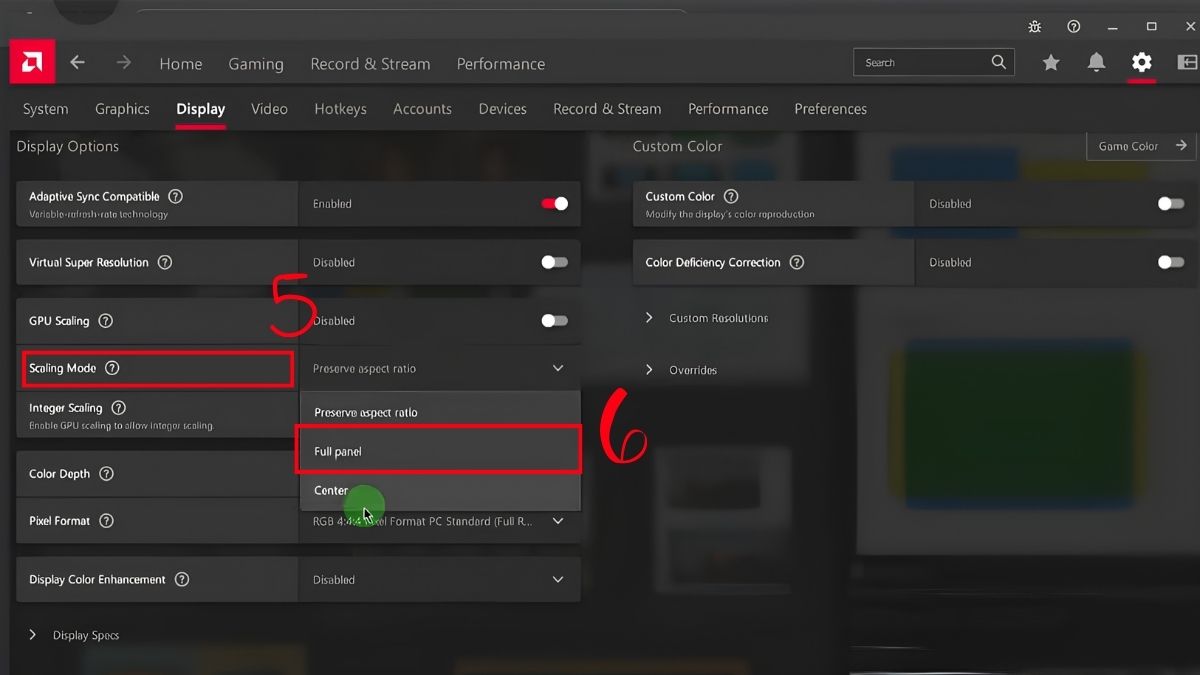Open Game Color settings
Viewport: 1200px width, 675px height.
1140,145
